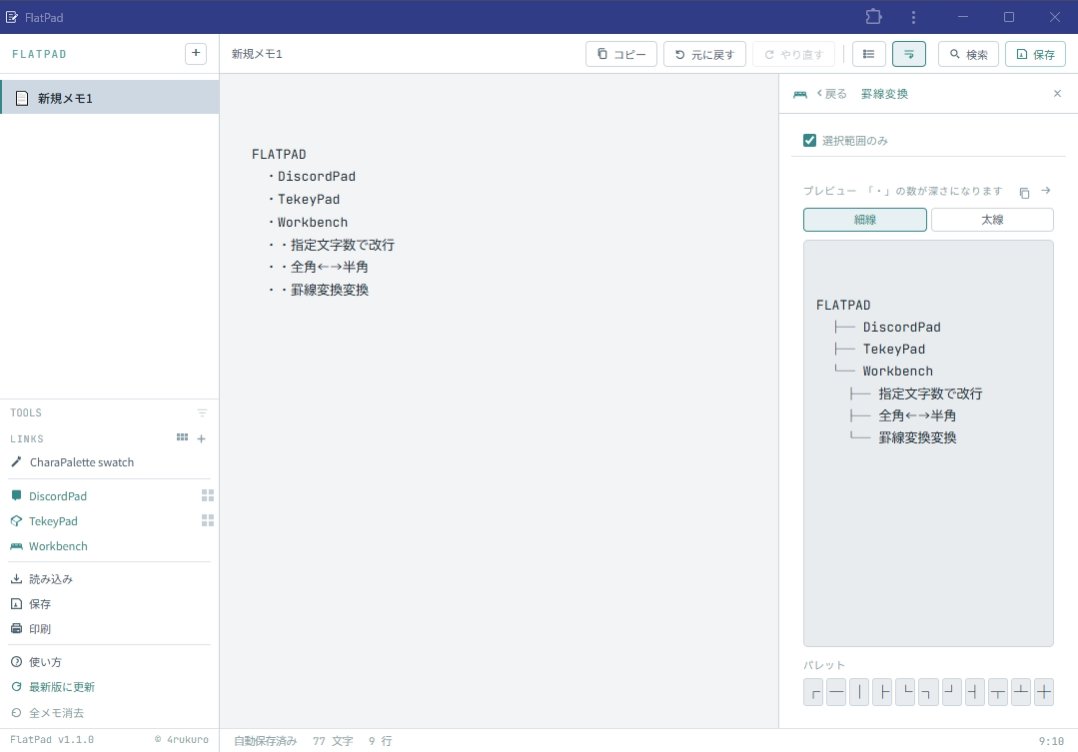Click the ・・罫線変換変換 line in editor

coord(318,289)
